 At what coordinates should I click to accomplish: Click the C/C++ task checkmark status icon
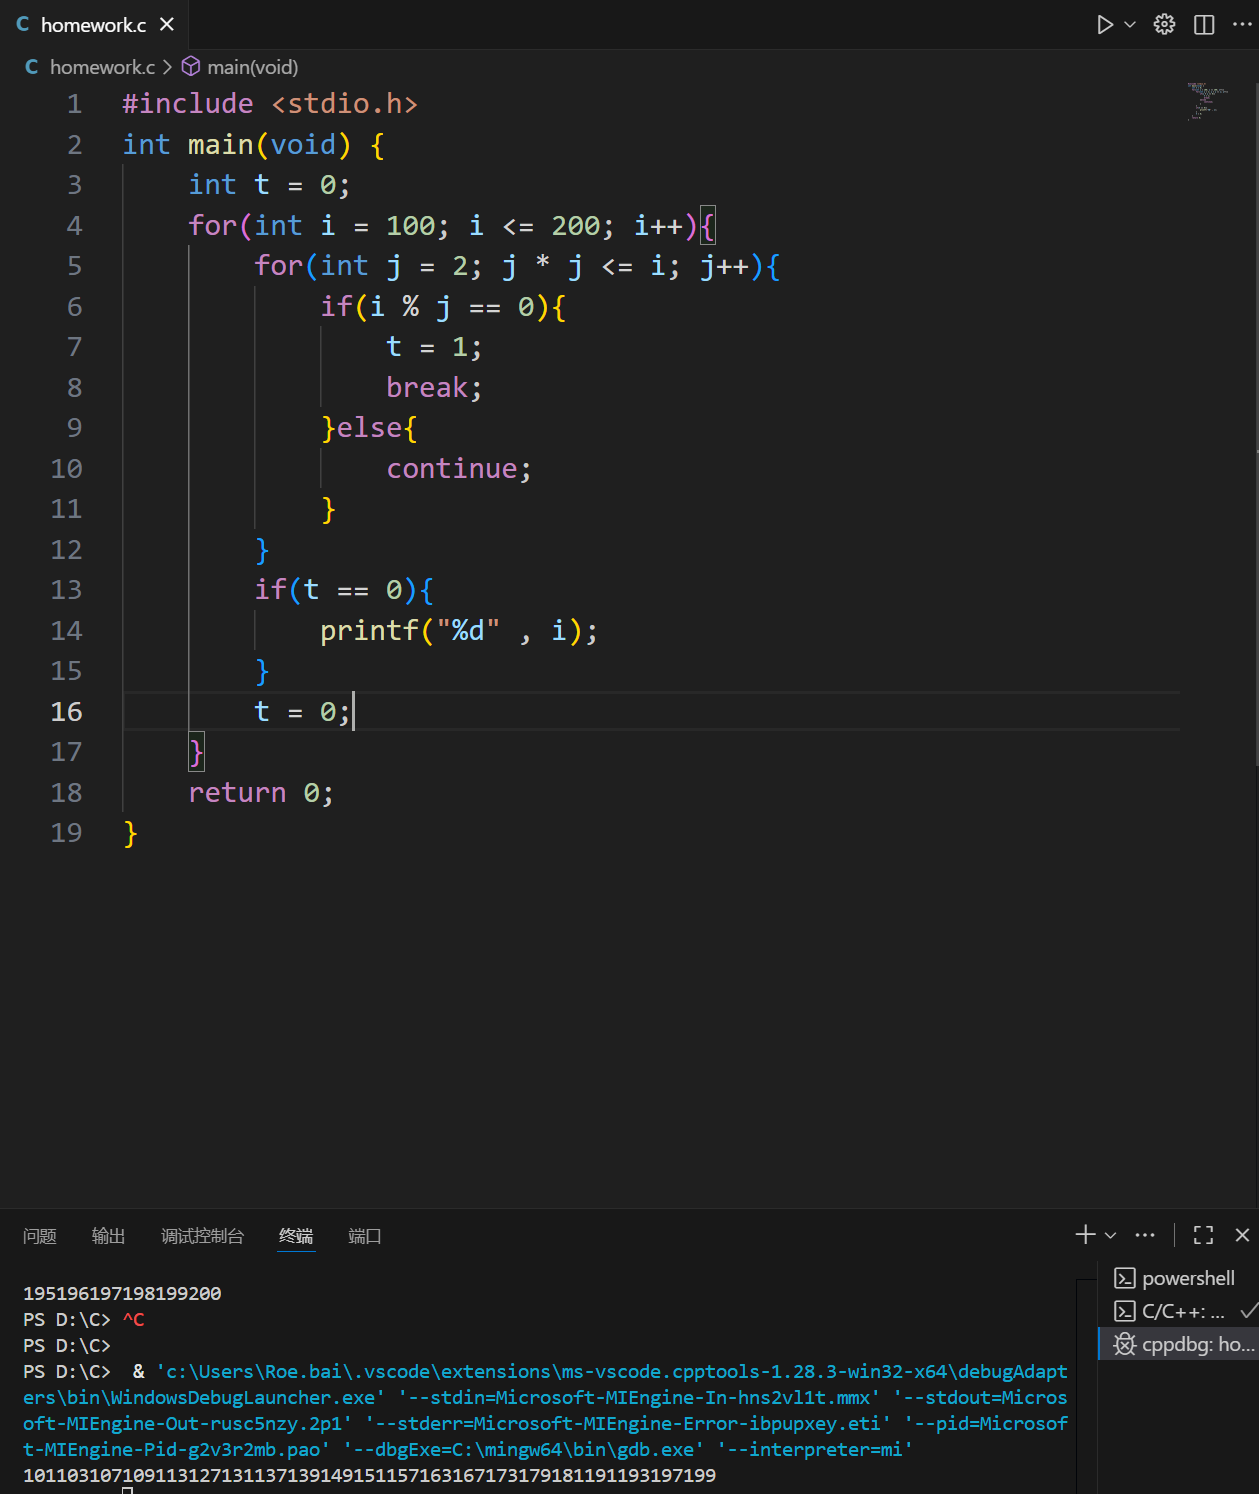1248,1310
